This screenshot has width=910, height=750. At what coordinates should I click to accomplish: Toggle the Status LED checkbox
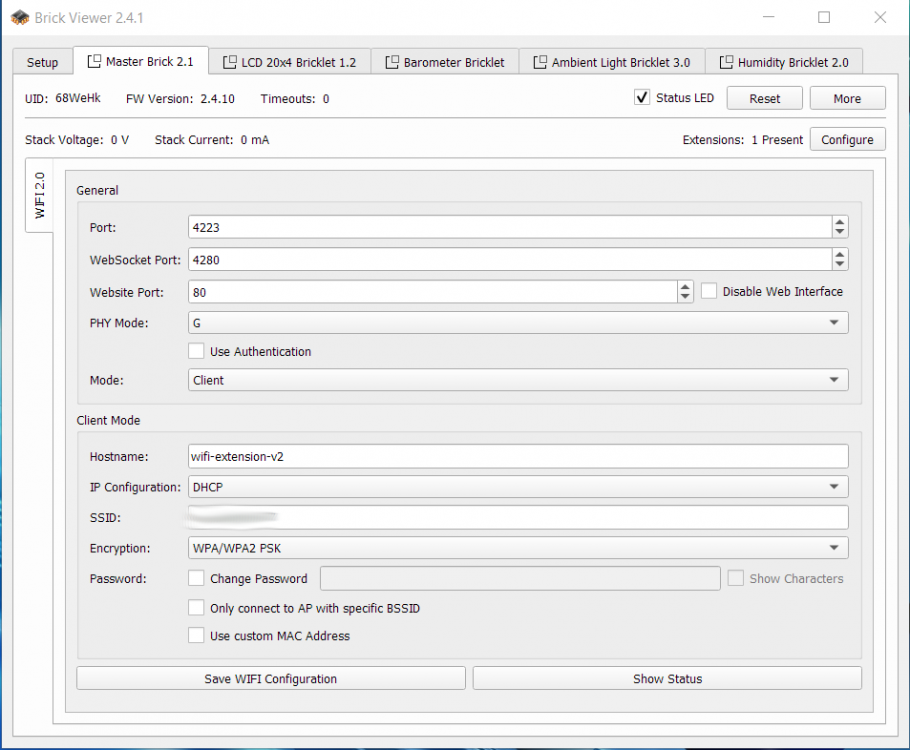(x=643, y=98)
